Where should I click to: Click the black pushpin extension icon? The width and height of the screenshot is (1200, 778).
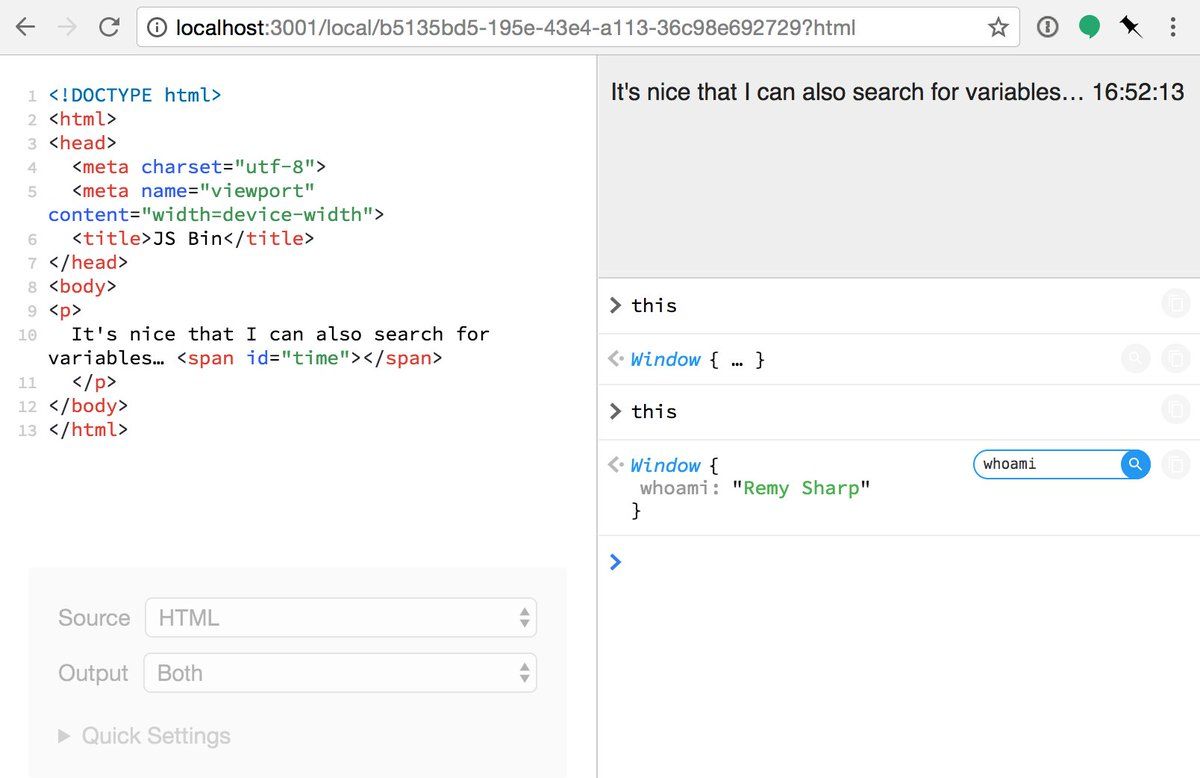[x=1131, y=28]
